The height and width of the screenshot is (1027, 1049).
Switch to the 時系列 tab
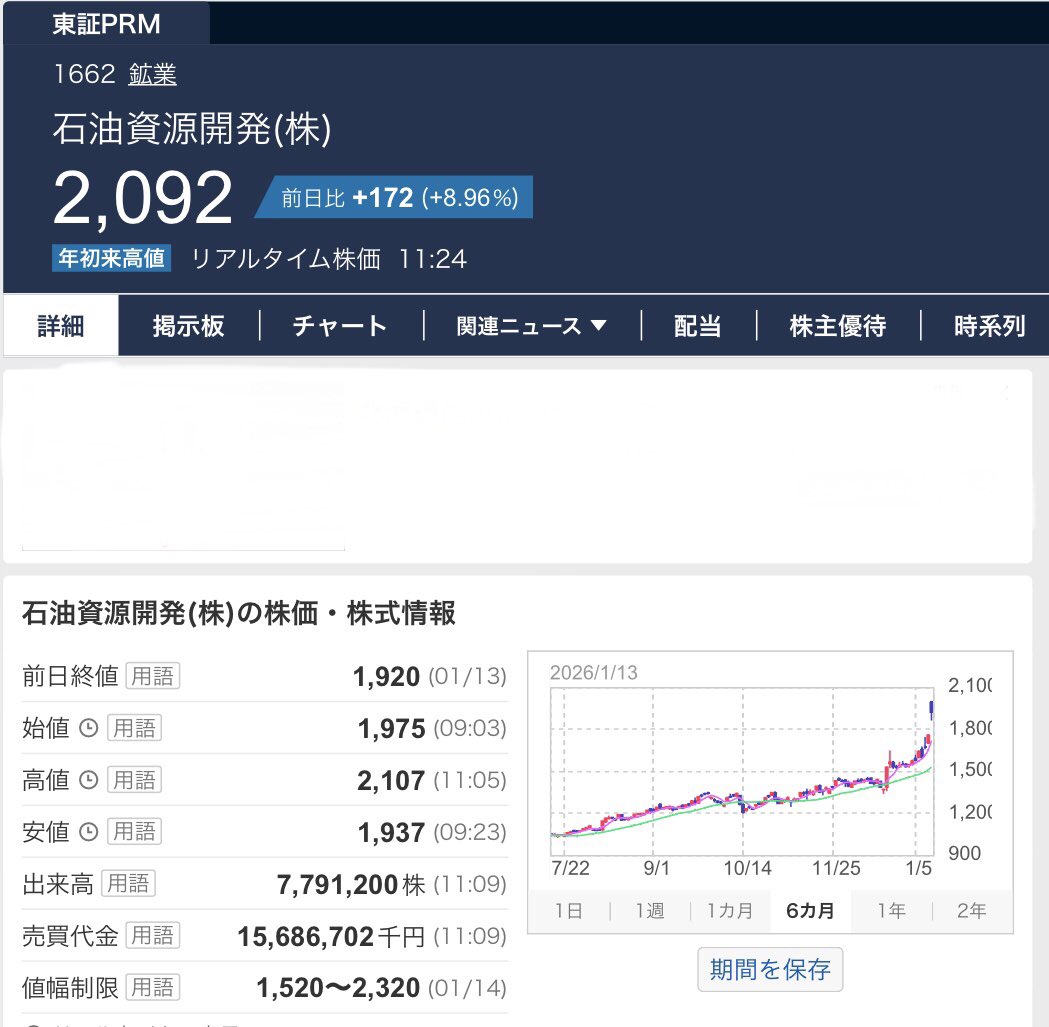click(989, 326)
